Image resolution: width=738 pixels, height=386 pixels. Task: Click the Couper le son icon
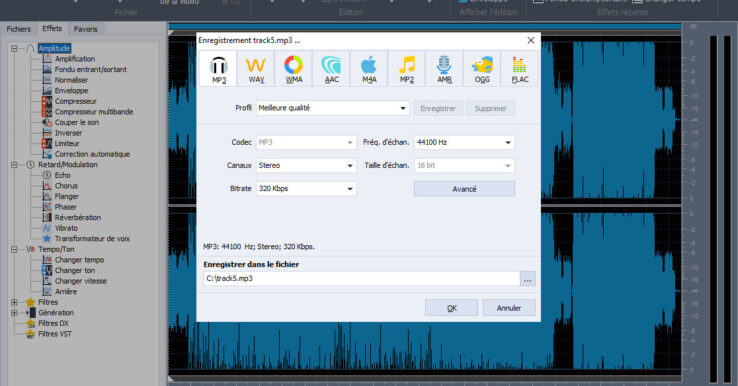(47, 122)
